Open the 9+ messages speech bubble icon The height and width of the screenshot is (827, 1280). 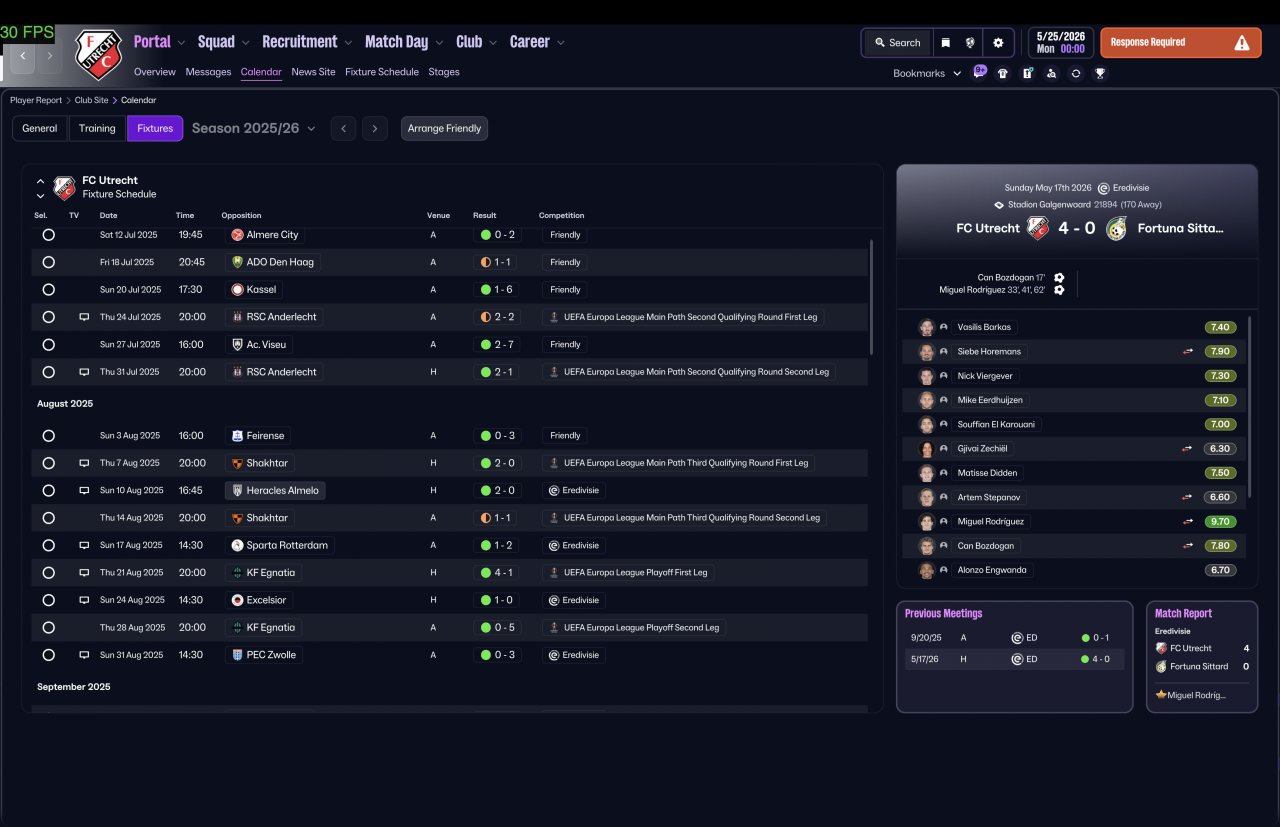coord(979,72)
